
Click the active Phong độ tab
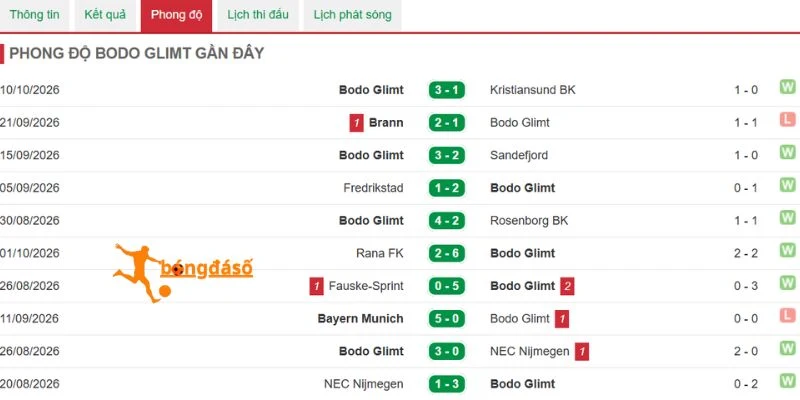click(x=177, y=15)
